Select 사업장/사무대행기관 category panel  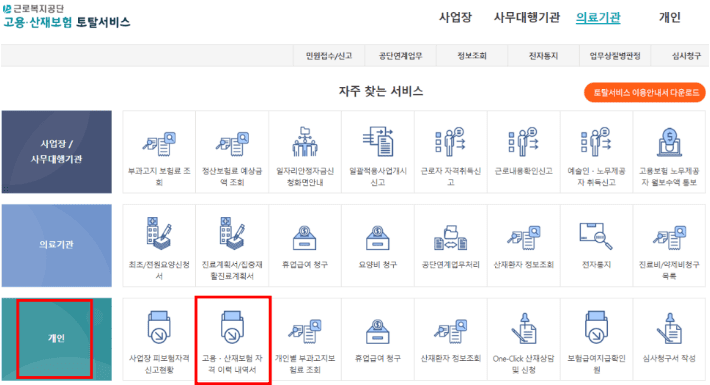(x=57, y=152)
